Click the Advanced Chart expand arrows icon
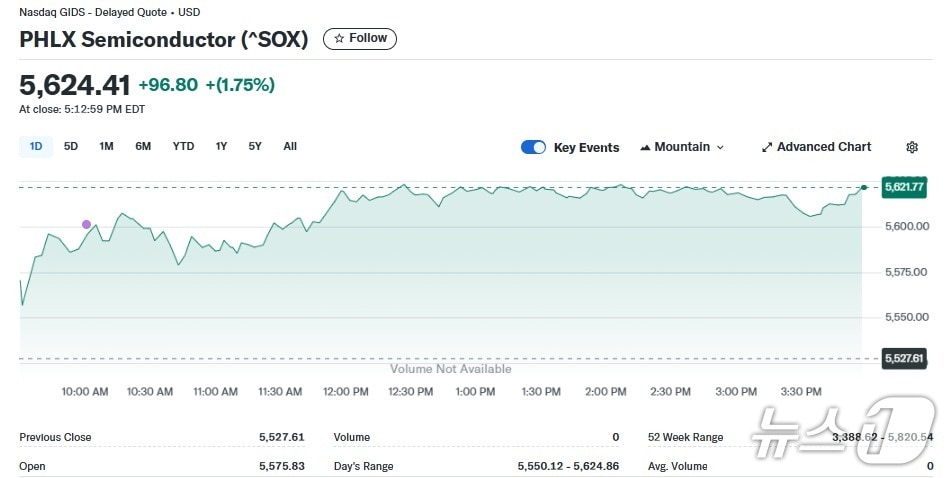 (x=767, y=147)
